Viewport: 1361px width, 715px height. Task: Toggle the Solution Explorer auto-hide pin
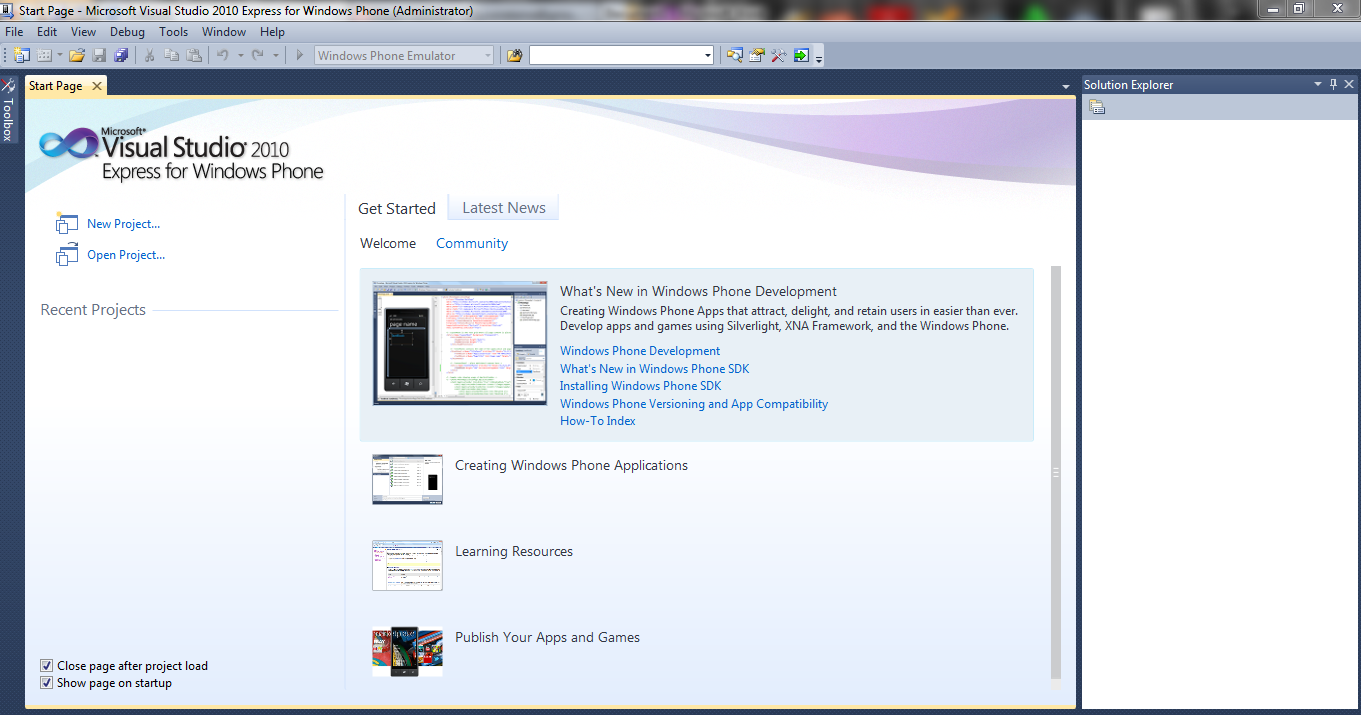click(x=1333, y=85)
